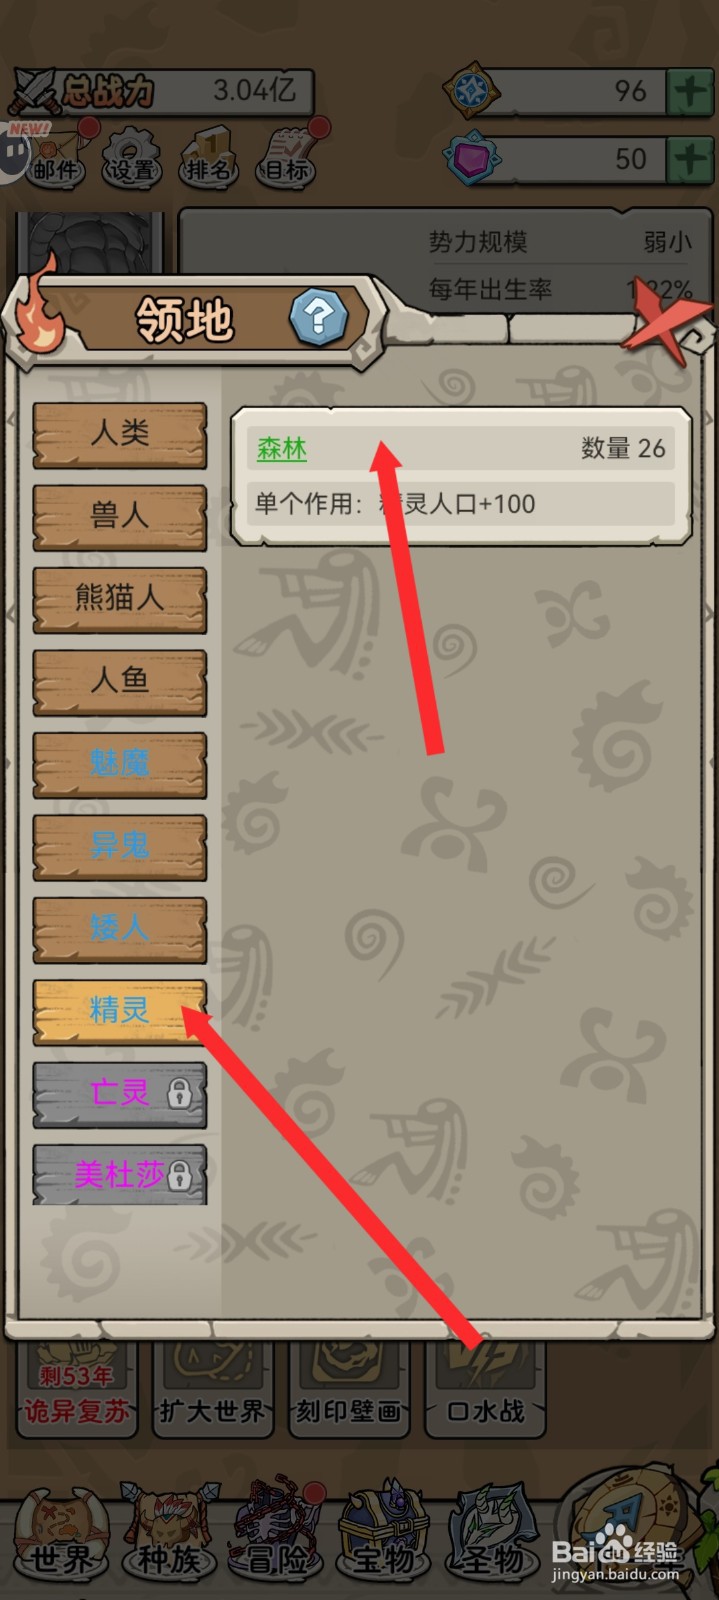Tap the locked 美杜莎 race tab
719x1600 pixels.
pos(120,1175)
